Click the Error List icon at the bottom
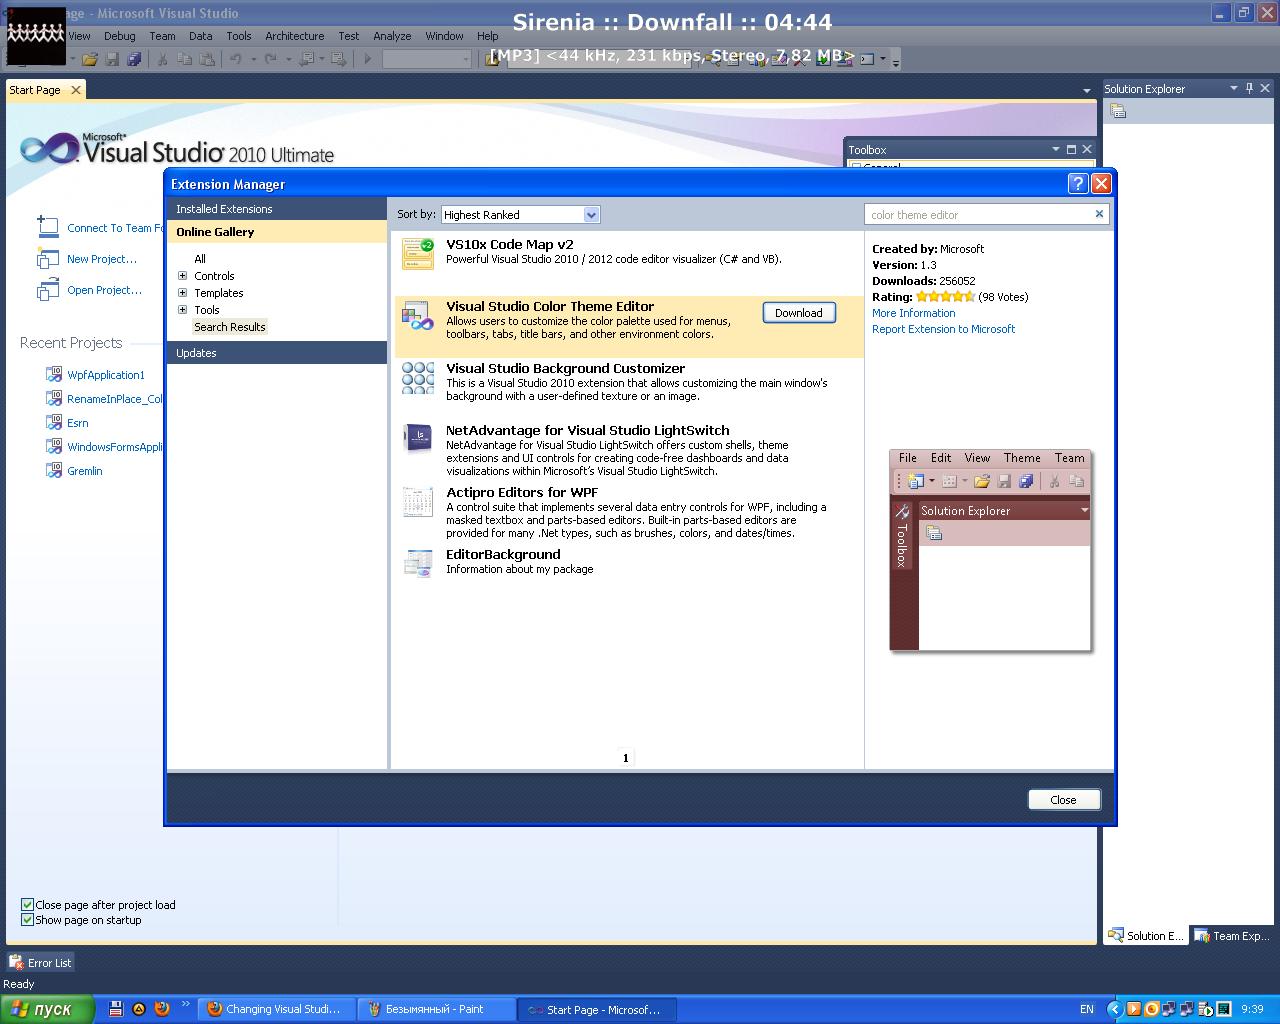This screenshot has height=1024, width=1280. (x=16, y=963)
